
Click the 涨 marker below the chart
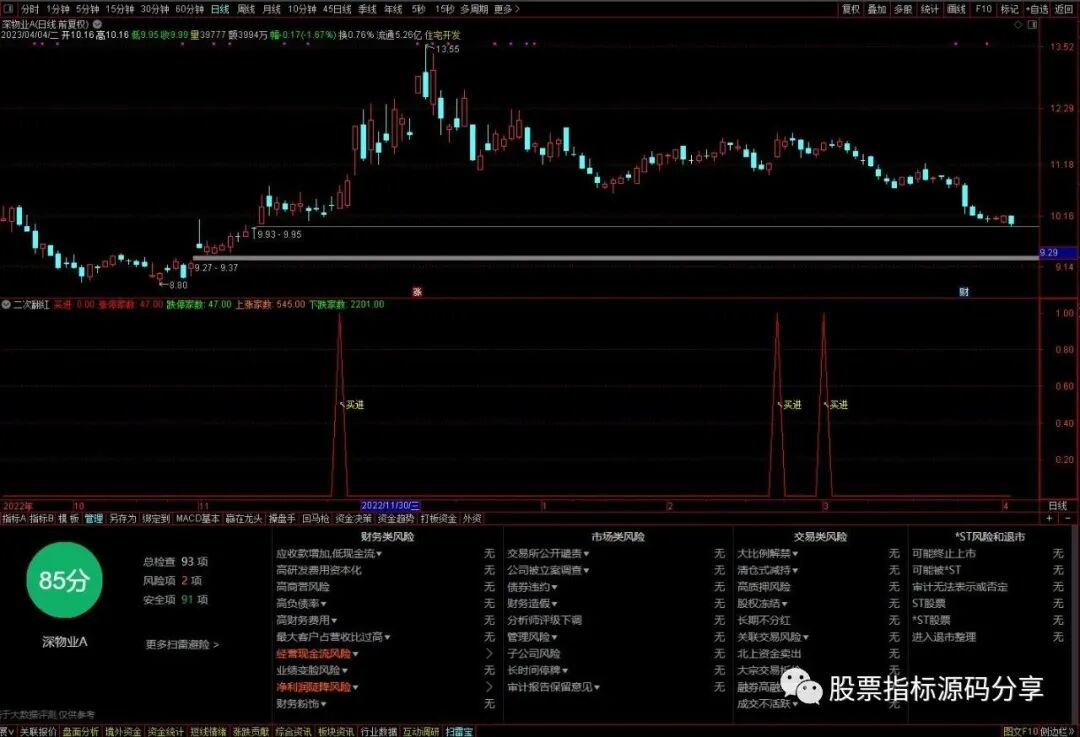(x=417, y=292)
